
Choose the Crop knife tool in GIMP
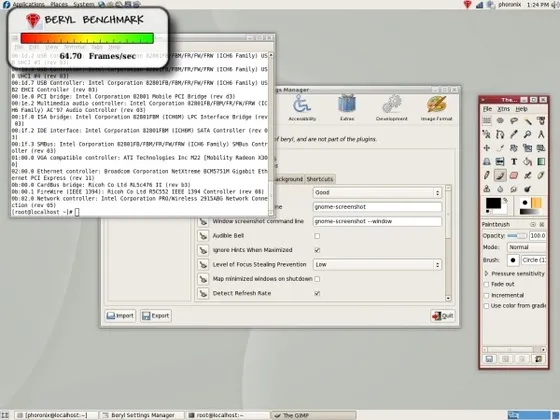(500, 148)
